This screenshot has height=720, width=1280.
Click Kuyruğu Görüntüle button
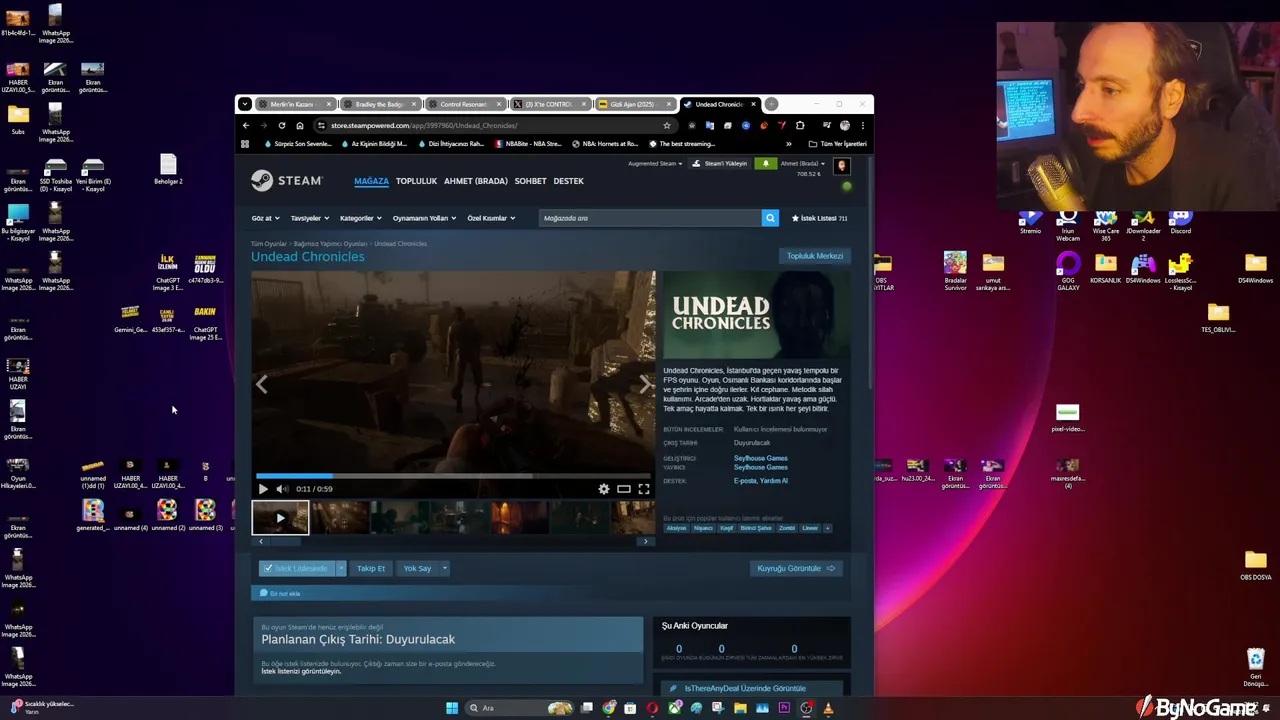[x=796, y=568]
